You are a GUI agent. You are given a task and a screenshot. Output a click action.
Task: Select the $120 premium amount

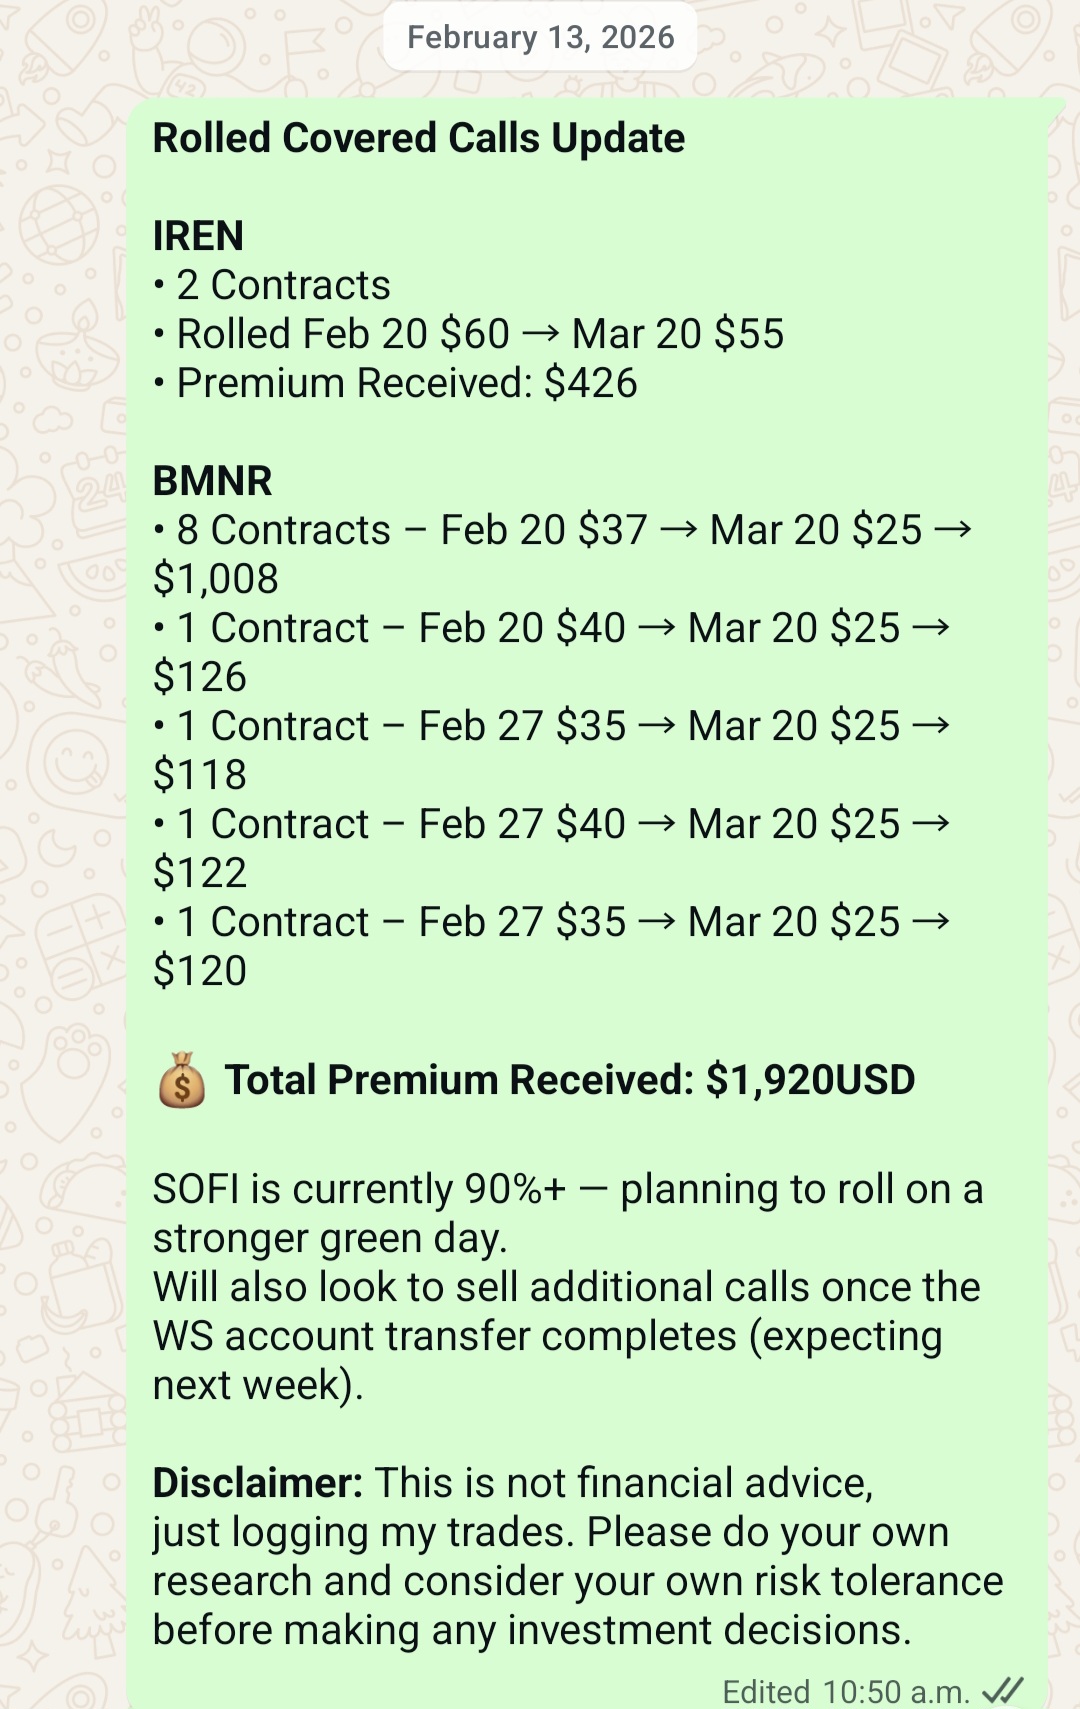click(200, 971)
